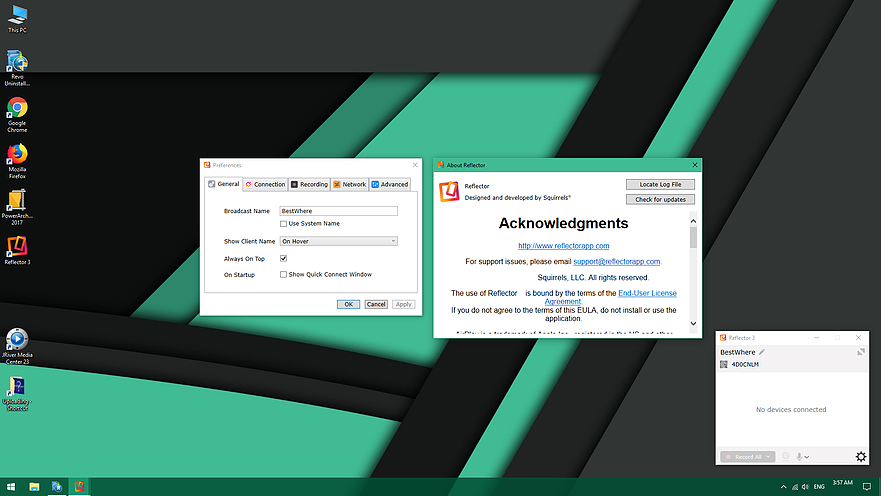Open Reflector 3 settings gear icon
This screenshot has height=496, width=881.
[x=861, y=457]
